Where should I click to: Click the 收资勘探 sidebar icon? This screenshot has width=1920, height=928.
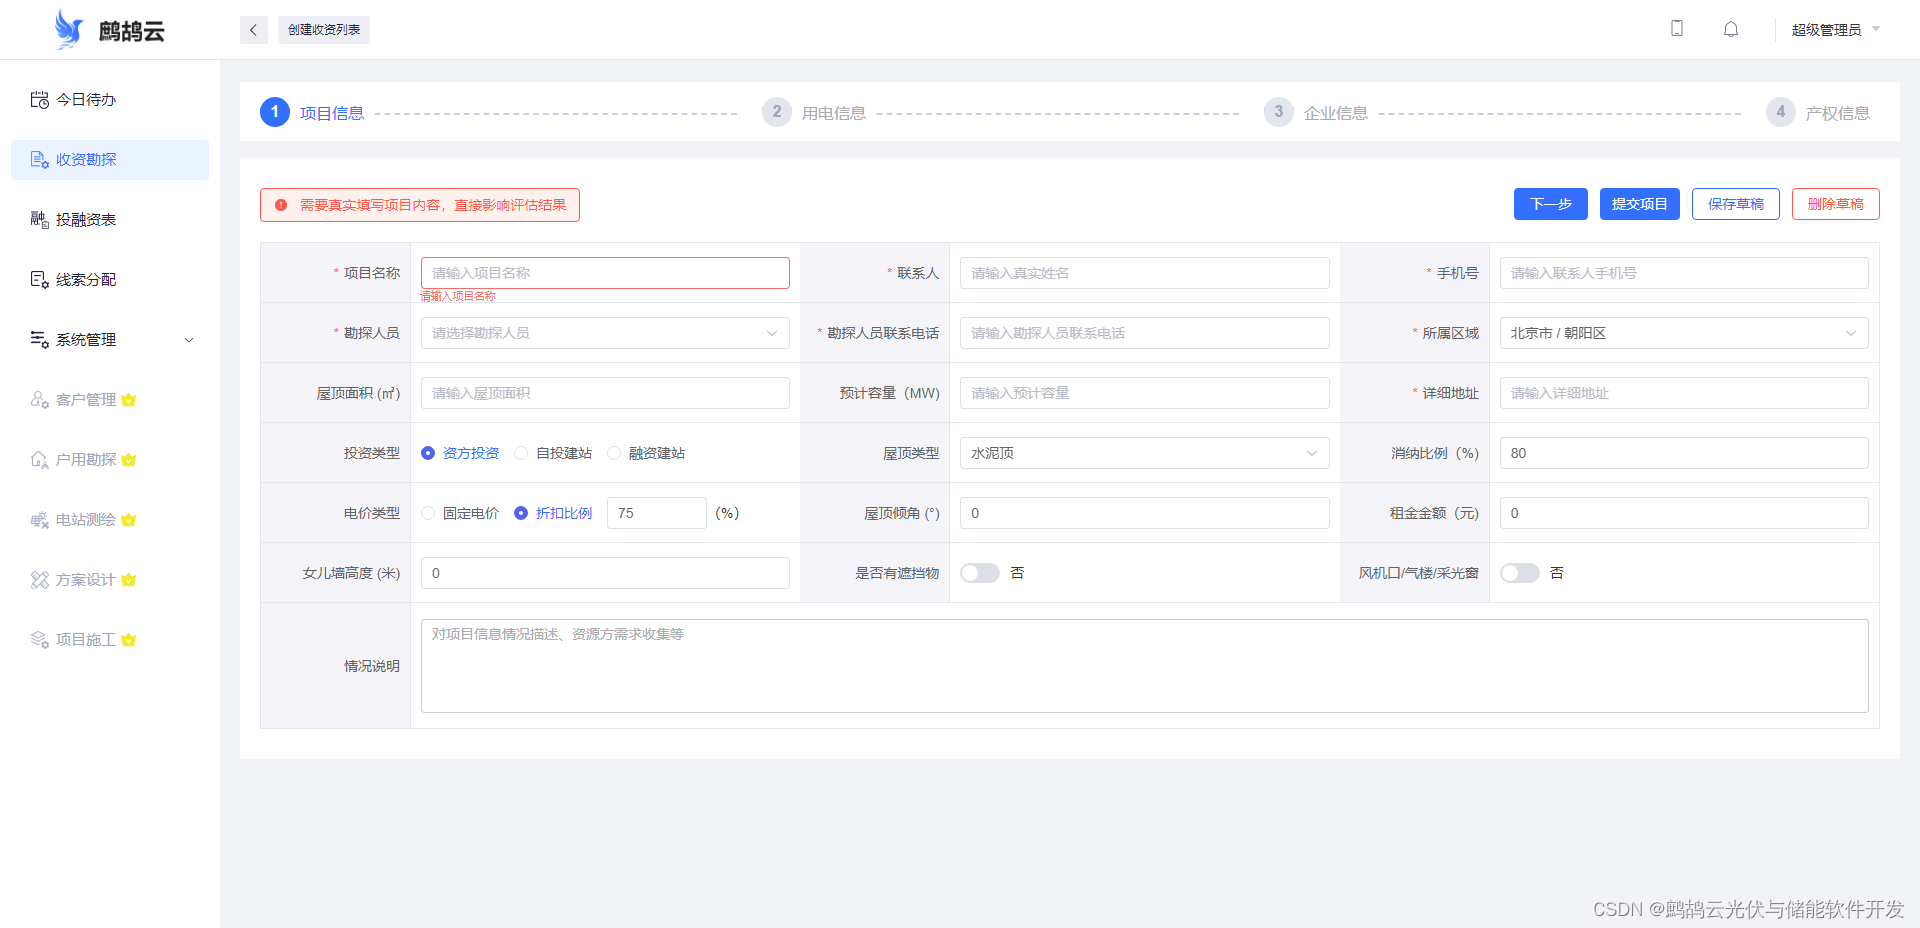(x=39, y=160)
